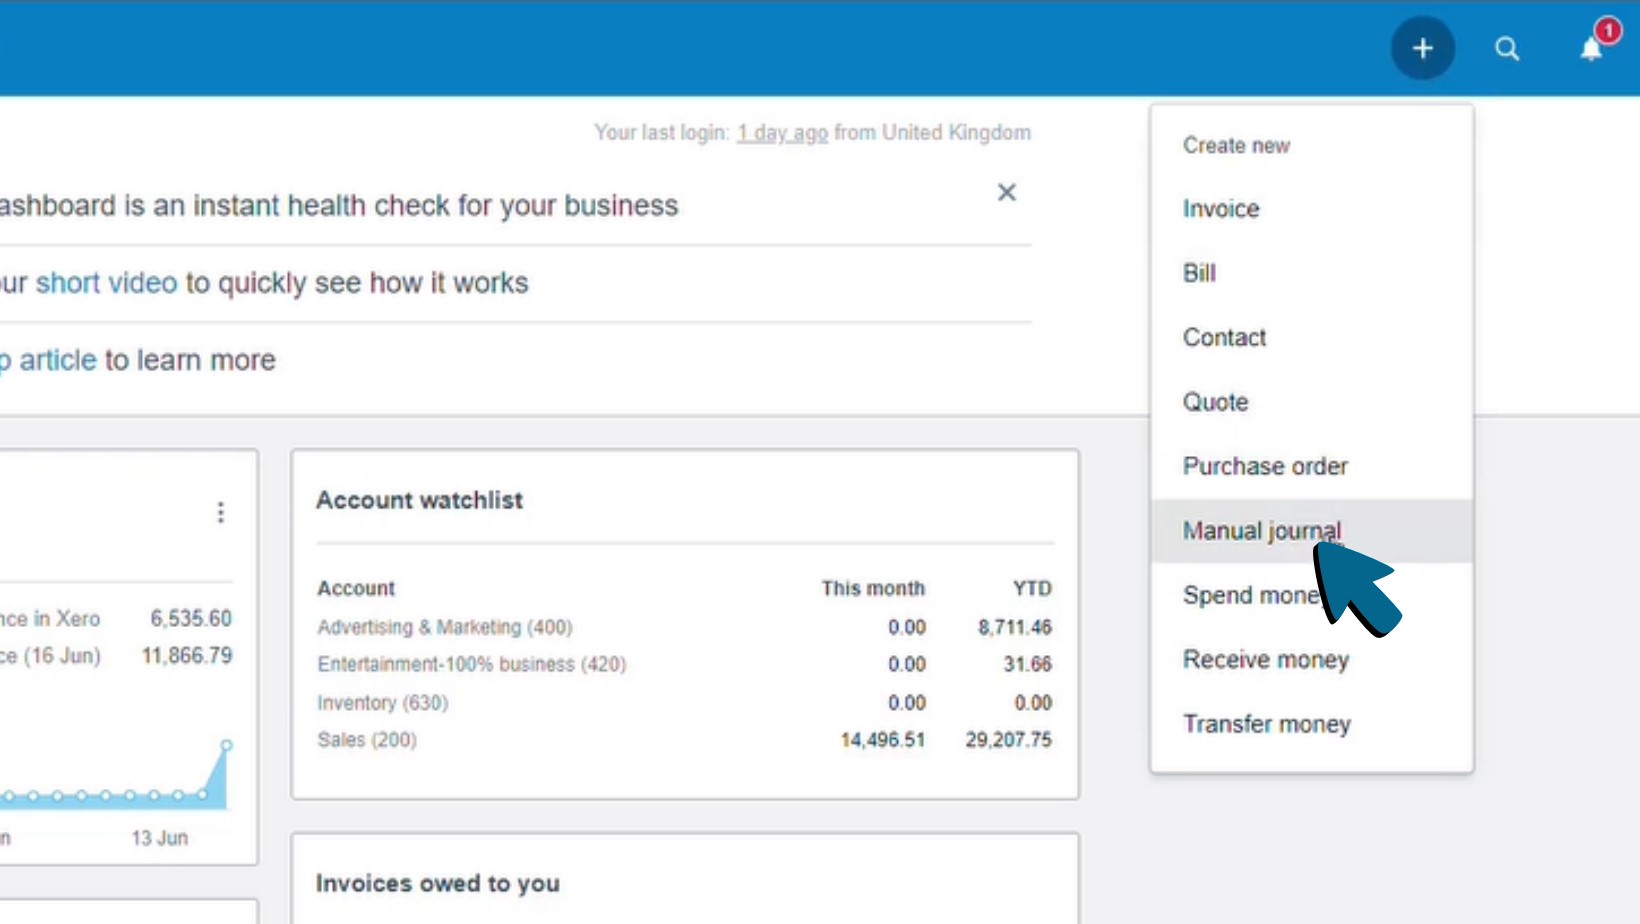Open the Sales (200) watchlist account
Screen dimensions: 1640x924
pyautogui.click(x=366, y=740)
